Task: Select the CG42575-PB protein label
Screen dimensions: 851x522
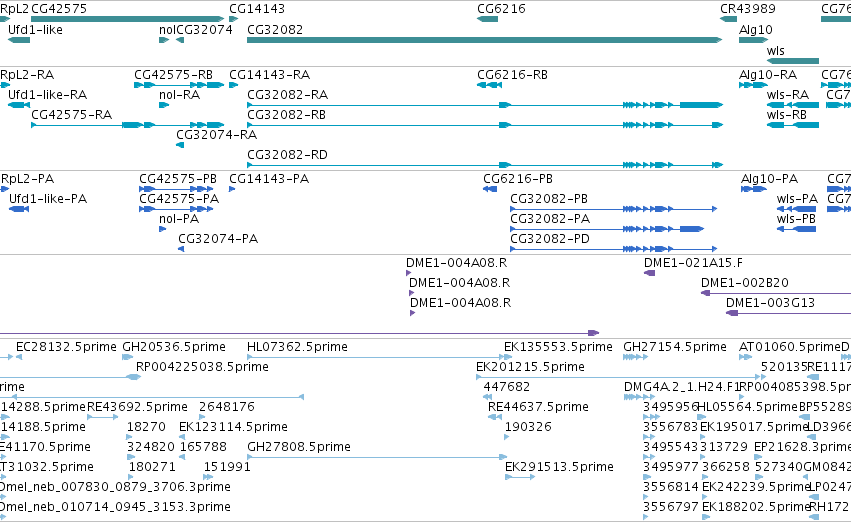Action: 178,179
